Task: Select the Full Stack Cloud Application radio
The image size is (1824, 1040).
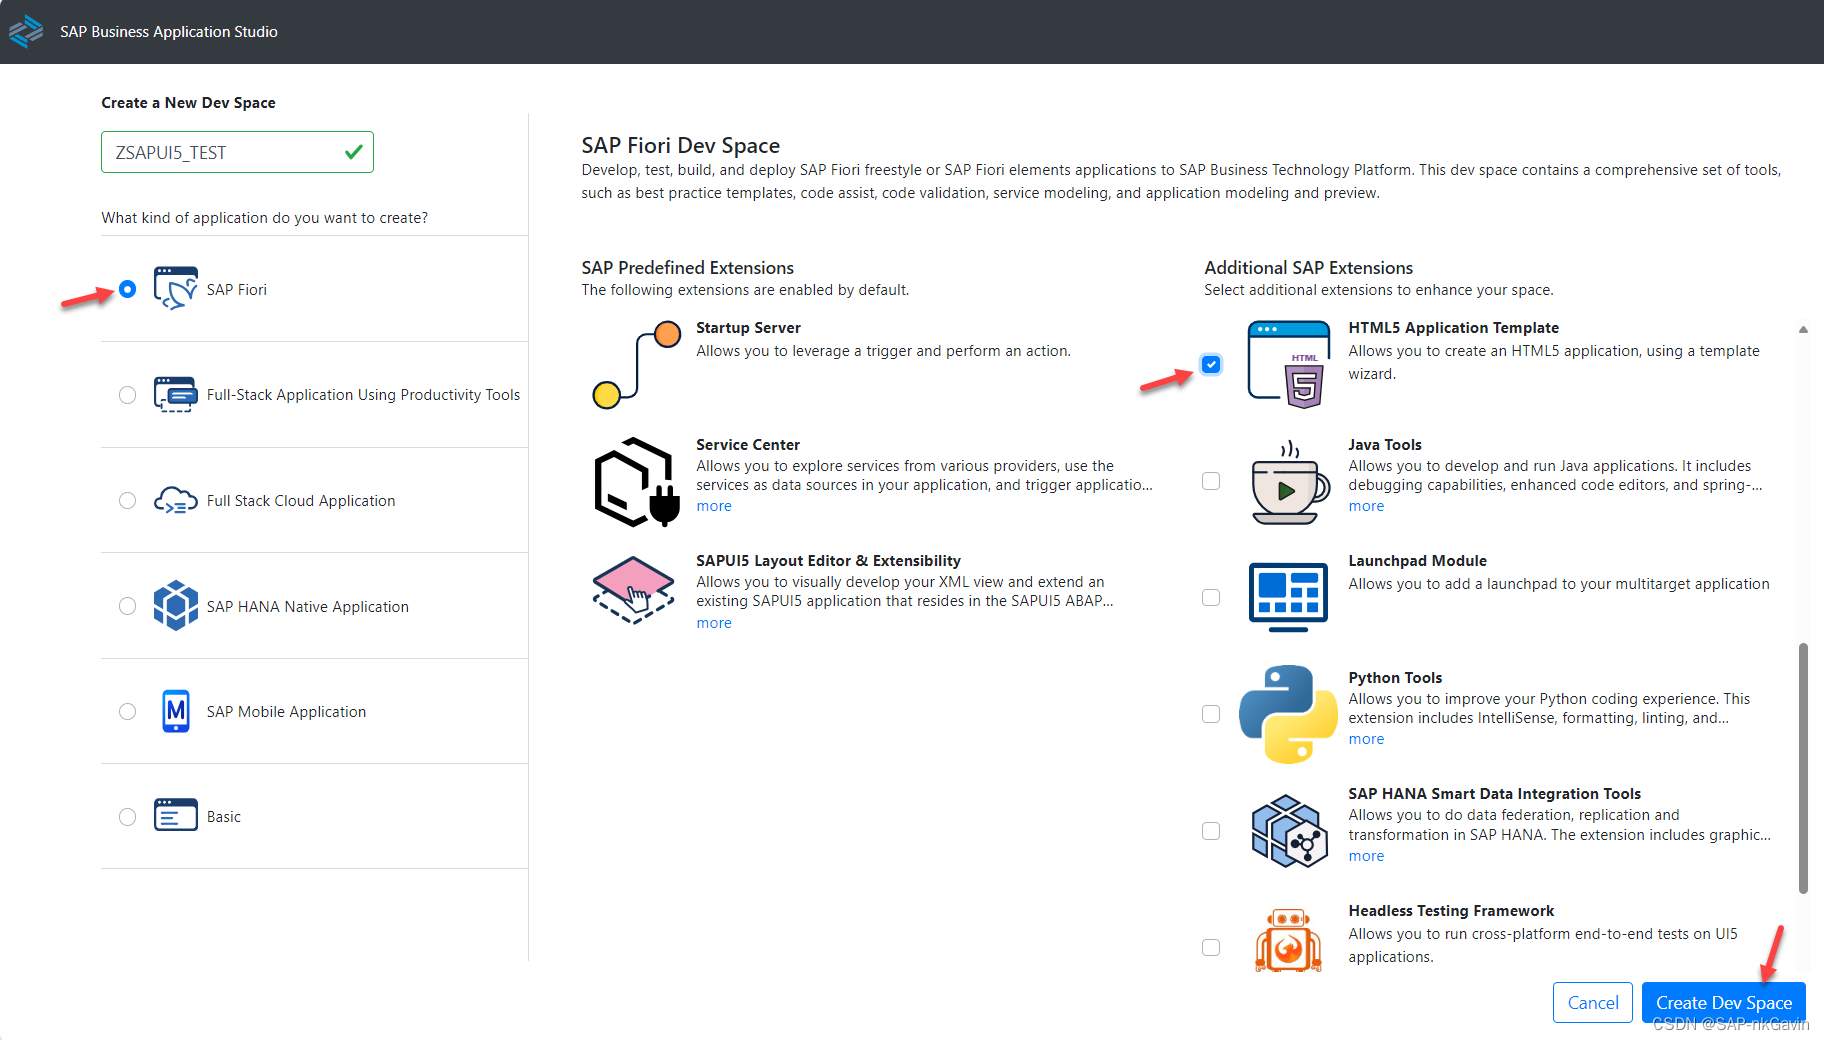Action: (x=127, y=500)
